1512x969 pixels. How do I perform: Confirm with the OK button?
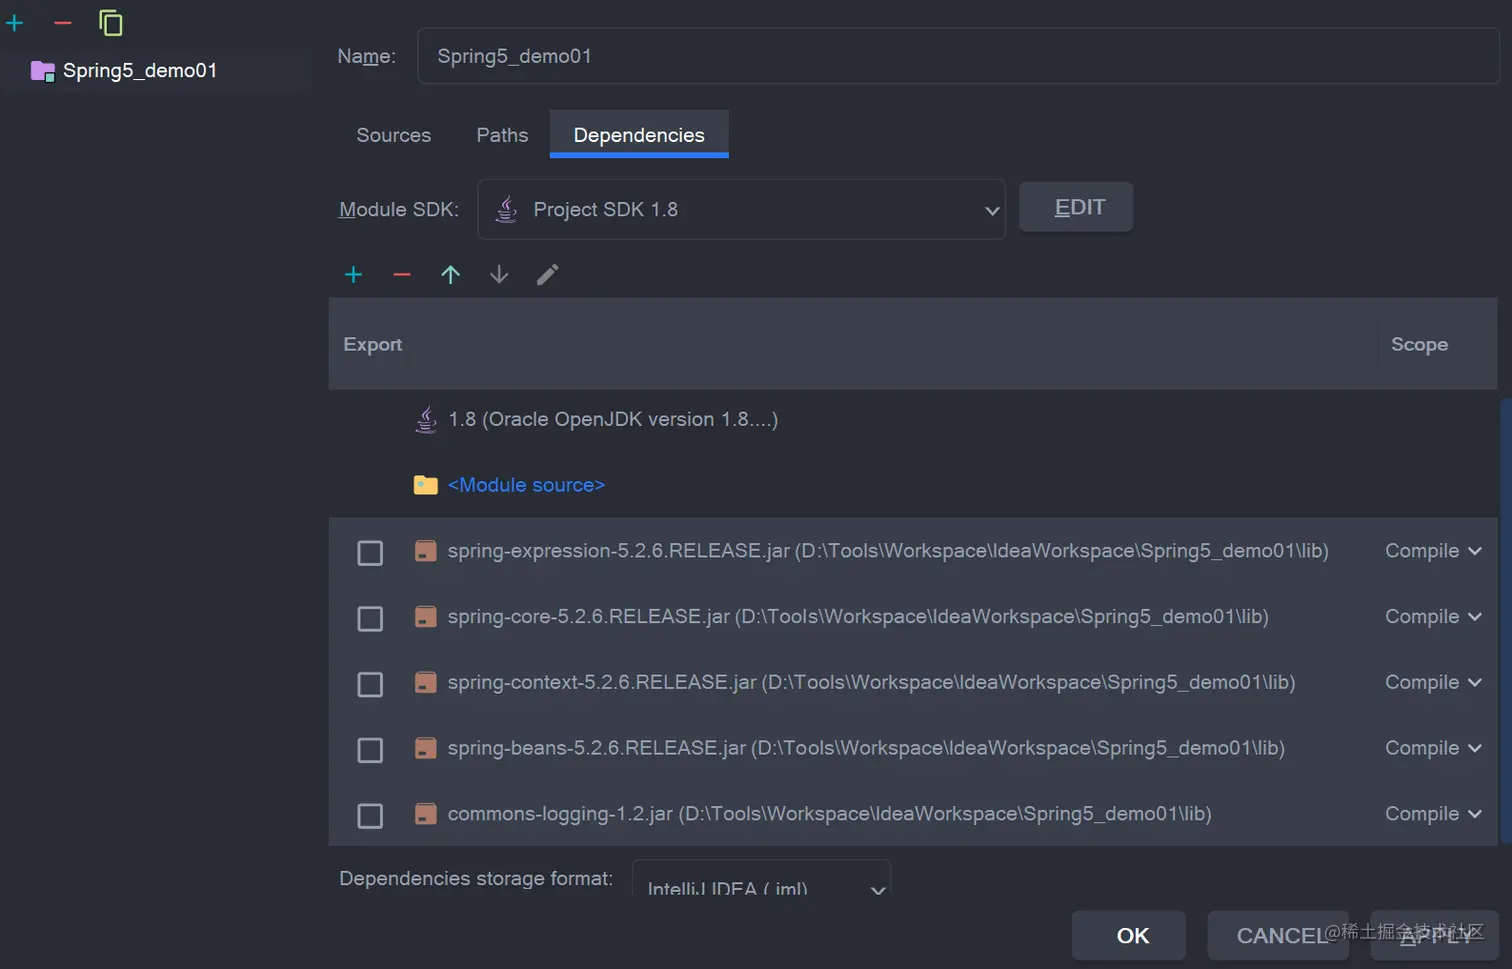click(x=1129, y=935)
